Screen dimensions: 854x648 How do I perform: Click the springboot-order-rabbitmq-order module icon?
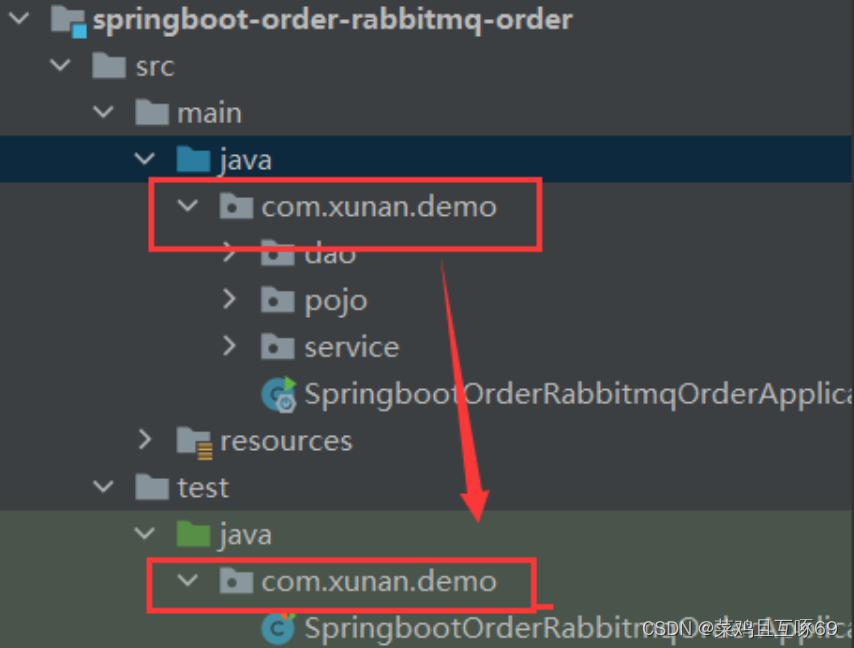point(68,19)
